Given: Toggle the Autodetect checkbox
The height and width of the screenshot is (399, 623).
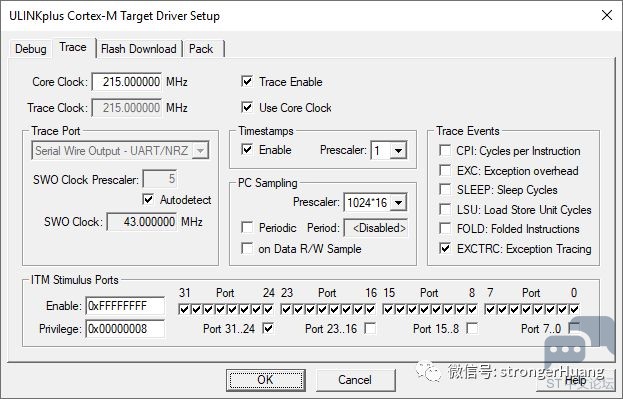Looking at the screenshot, I should tap(148, 199).
